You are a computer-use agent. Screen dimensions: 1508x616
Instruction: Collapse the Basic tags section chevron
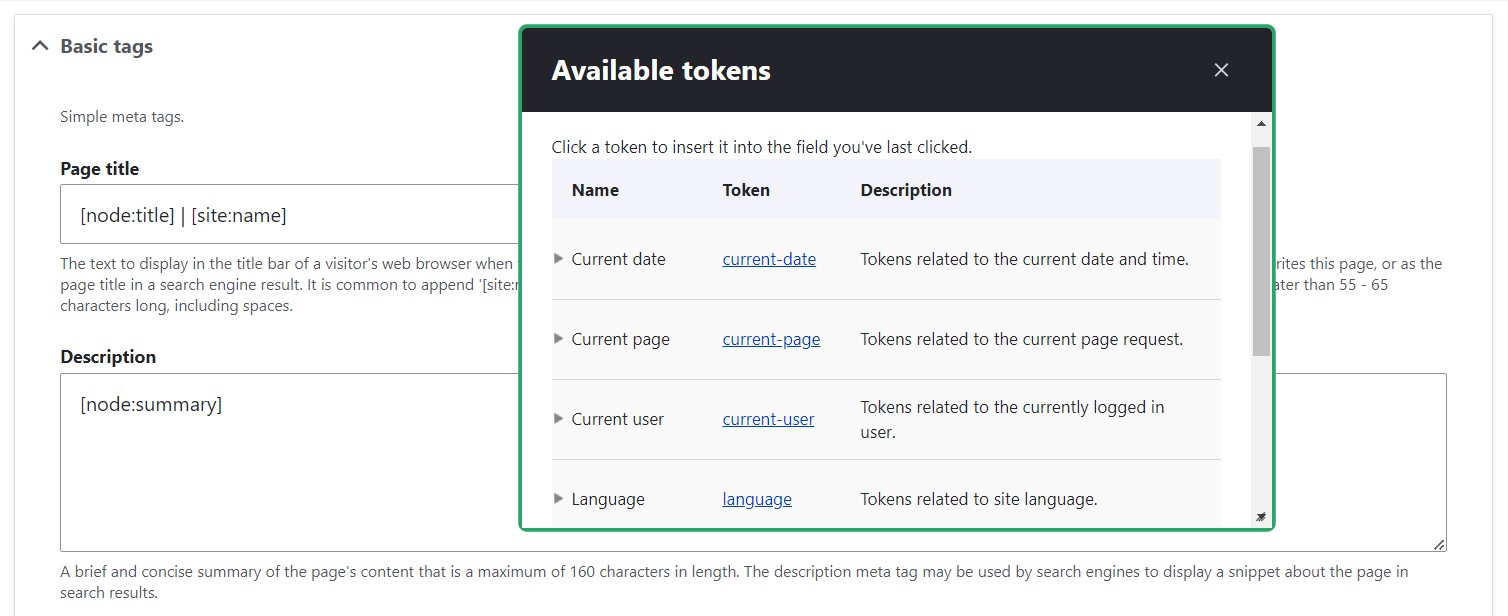coord(40,46)
